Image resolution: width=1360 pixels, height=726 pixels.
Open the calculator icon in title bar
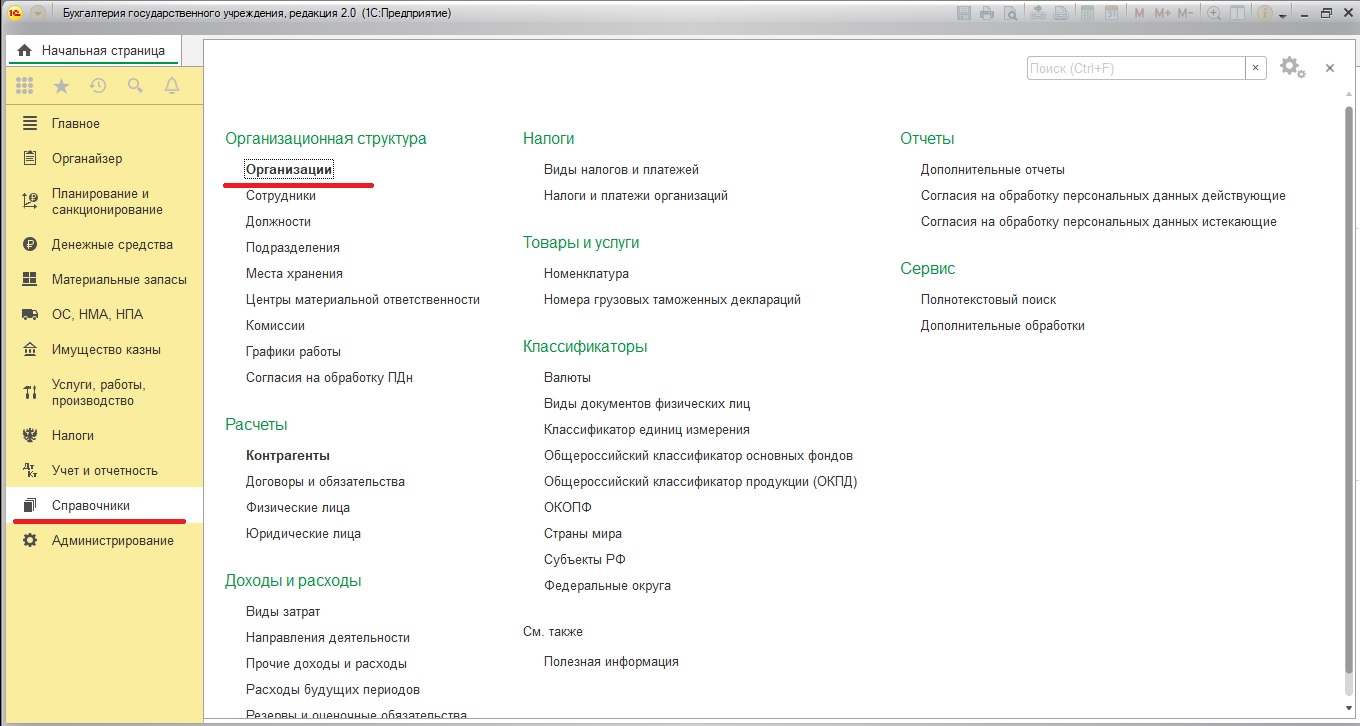coord(1089,14)
